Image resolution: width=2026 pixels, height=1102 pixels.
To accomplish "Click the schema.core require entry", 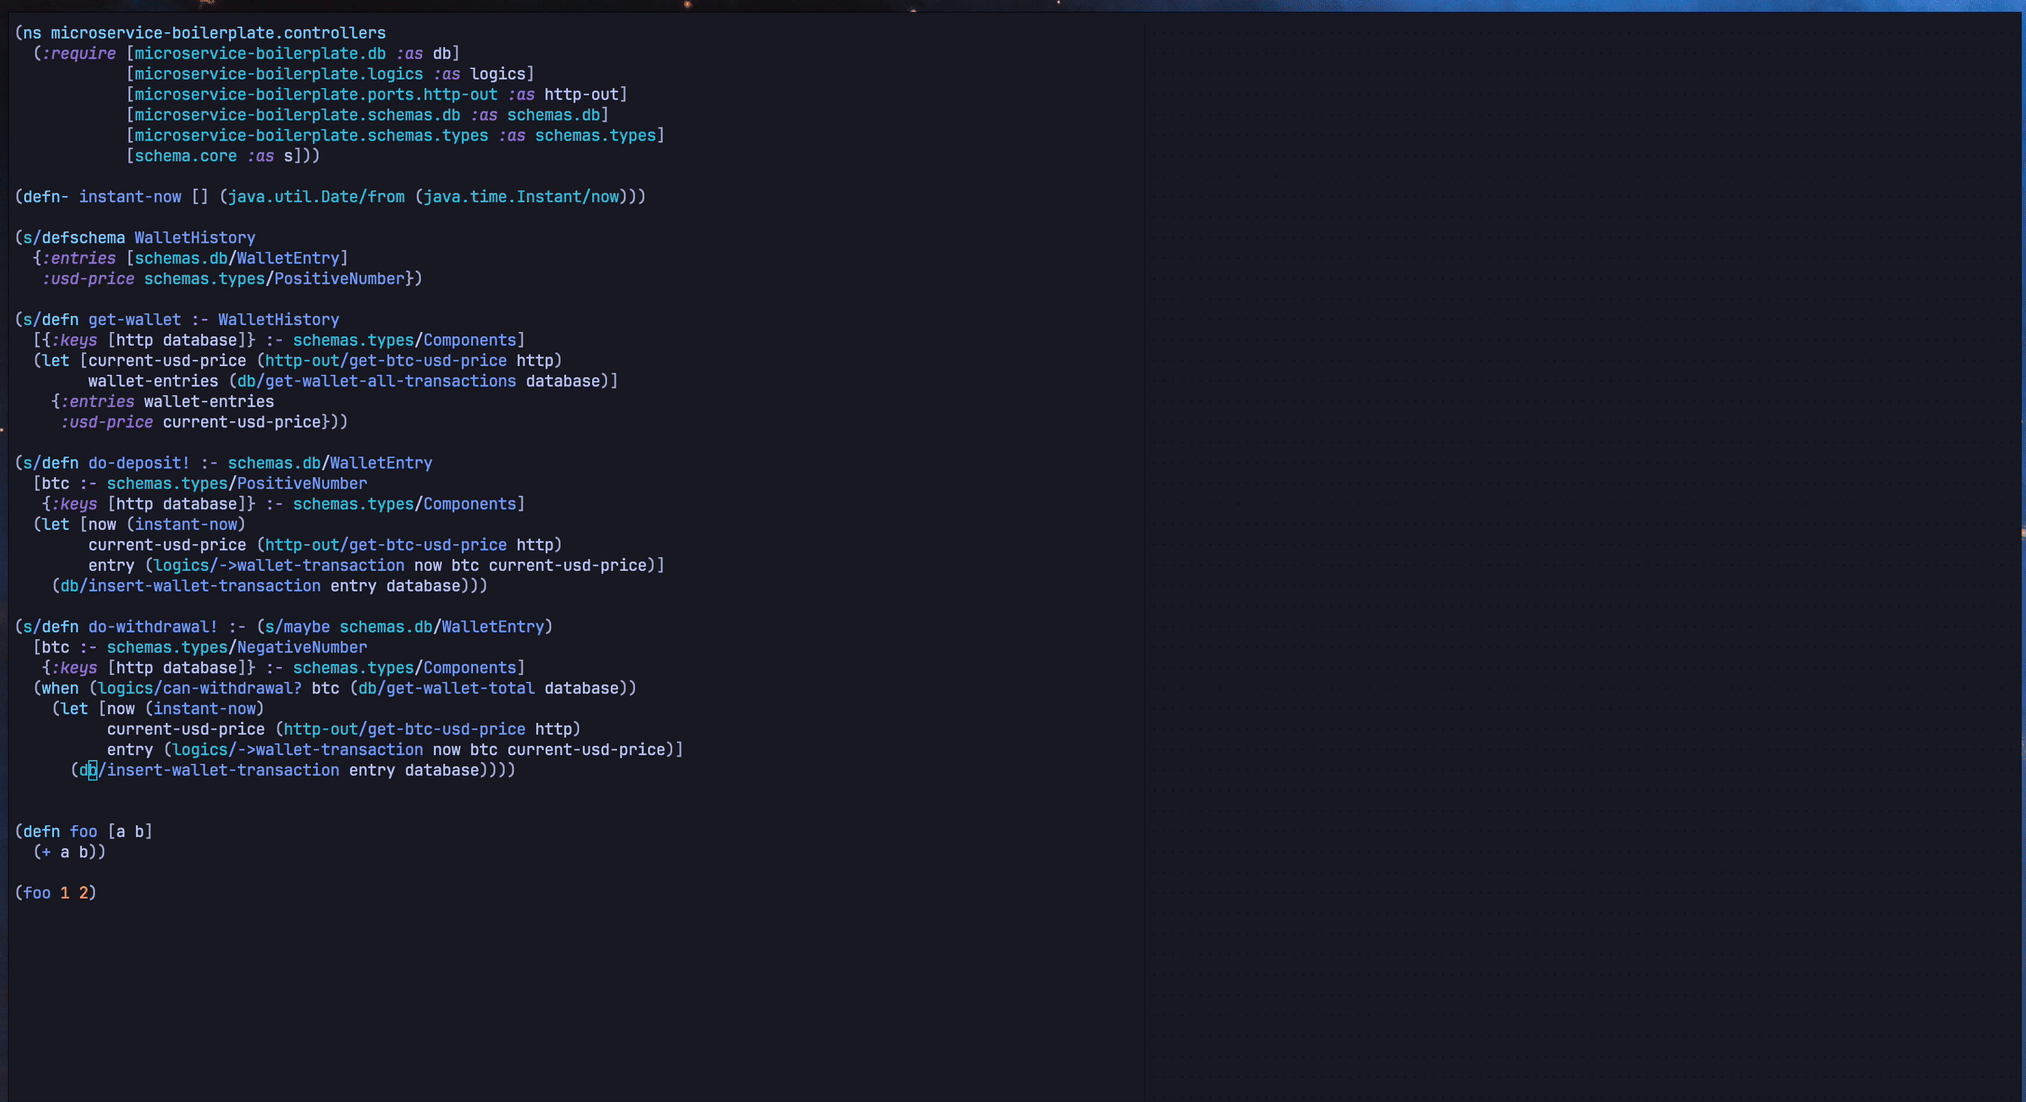I will [x=185, y=156].
